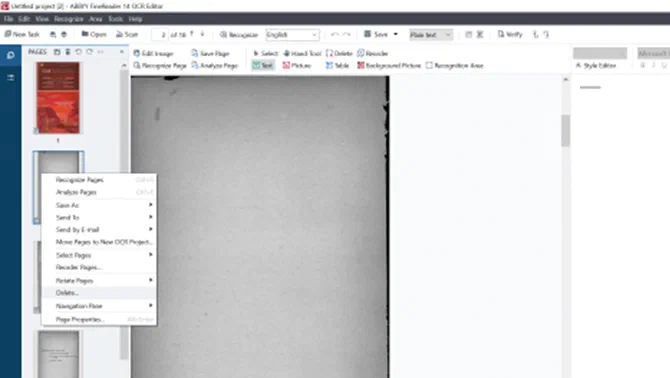Click the Pages pane sidebar icon
The width and height of the screenshot is (670, 378).
click(11, 55)
